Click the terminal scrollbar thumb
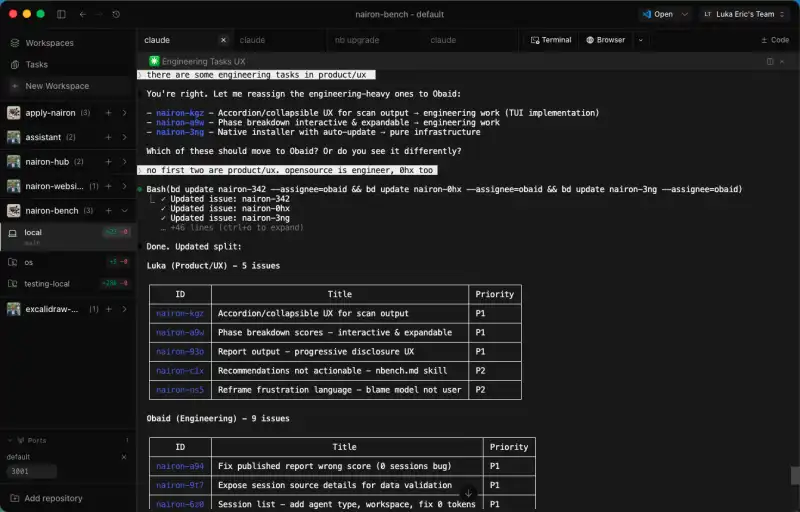 click(795, 475)
